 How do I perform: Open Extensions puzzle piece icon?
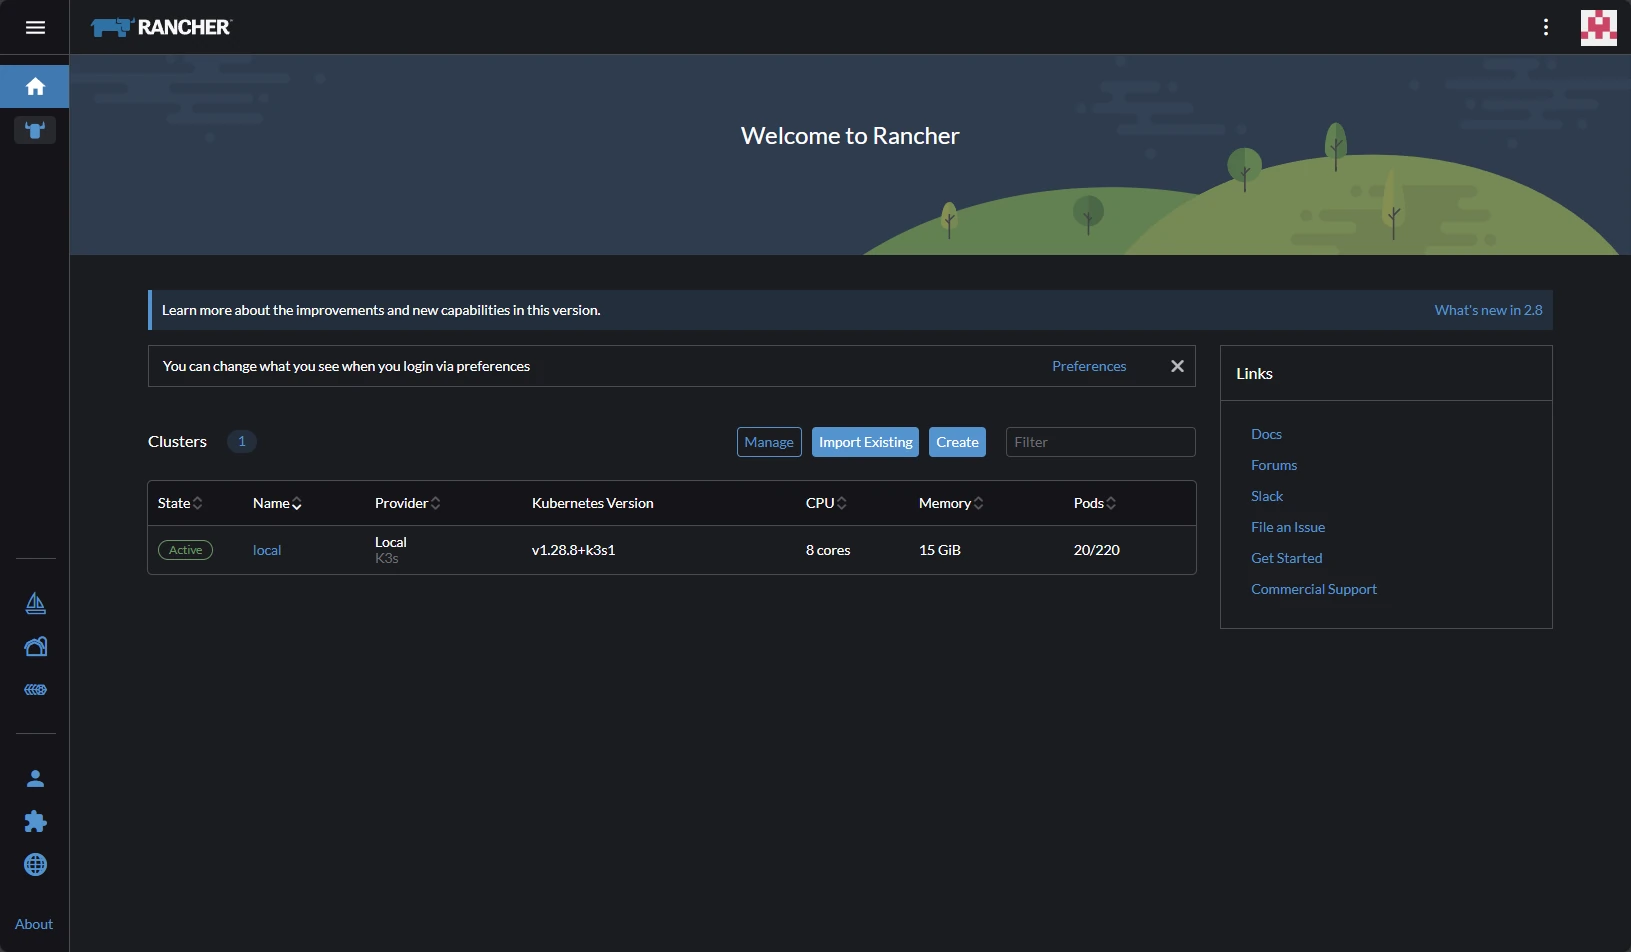pyautogui.click(x=35, y=821)
